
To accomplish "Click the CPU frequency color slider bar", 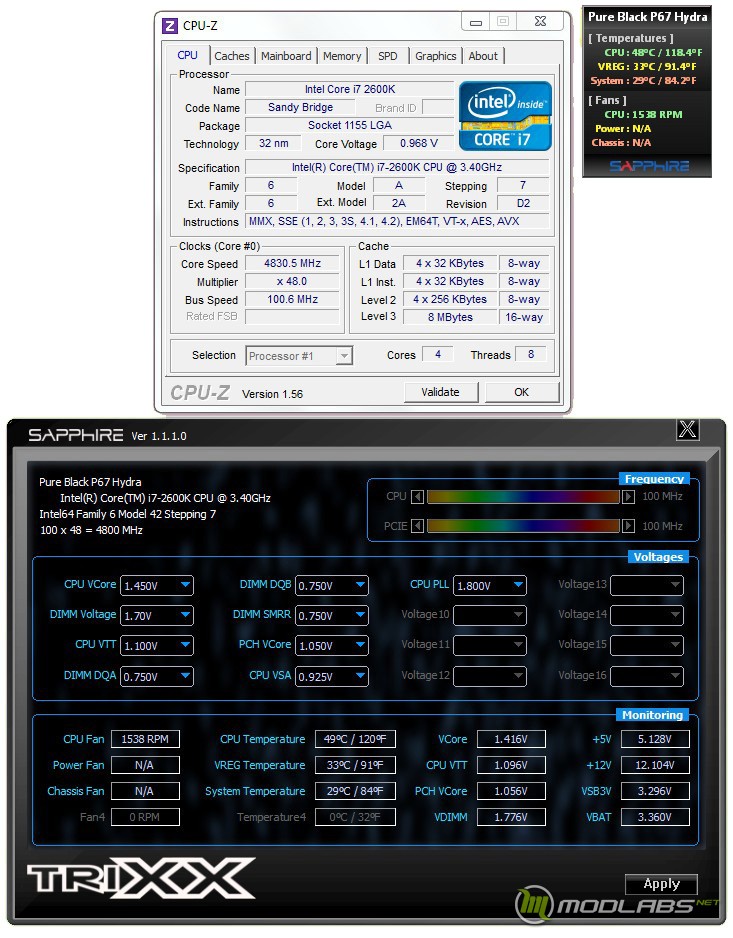I will click(x=523, y=497).
